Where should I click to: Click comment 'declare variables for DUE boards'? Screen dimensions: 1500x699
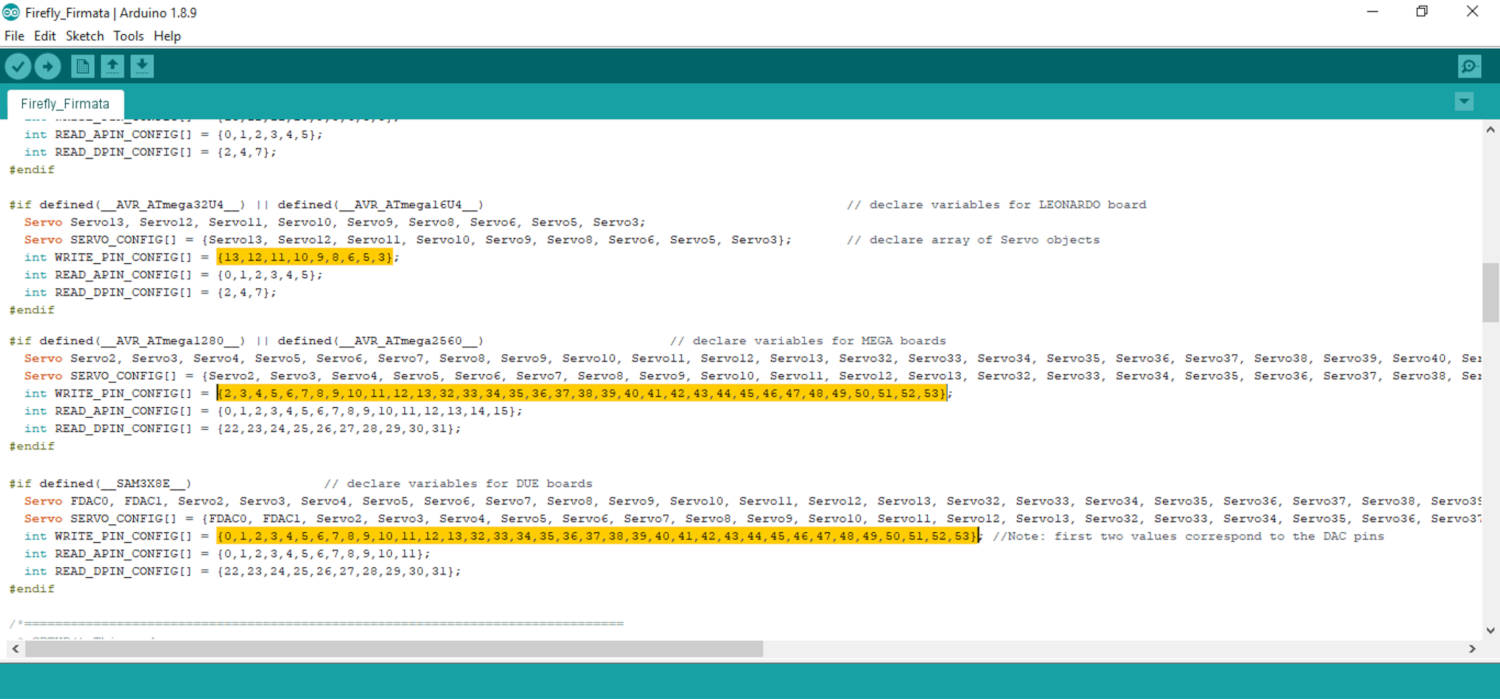[458, 483]
